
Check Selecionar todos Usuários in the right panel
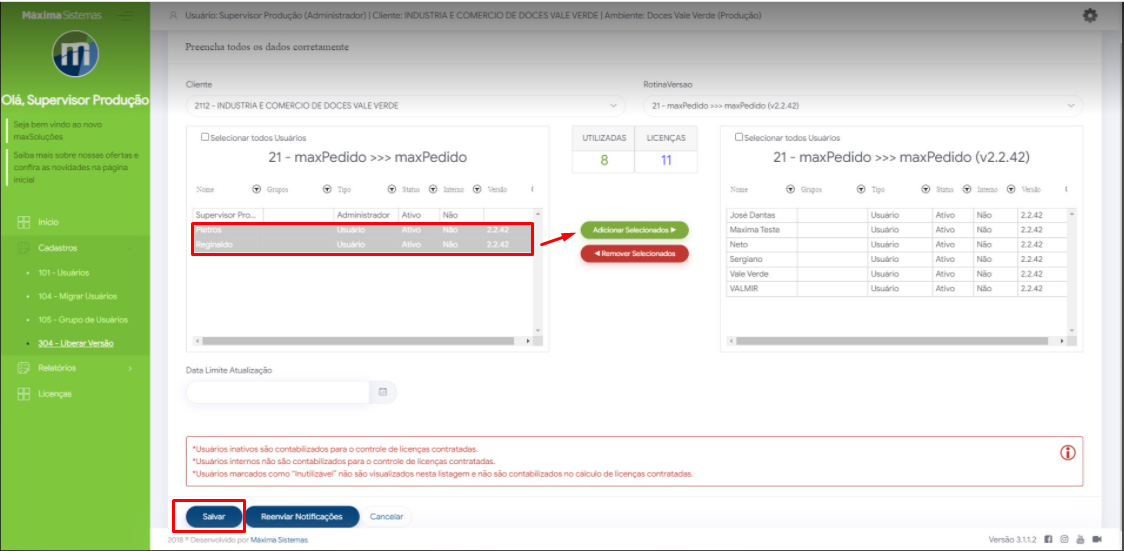739,138
